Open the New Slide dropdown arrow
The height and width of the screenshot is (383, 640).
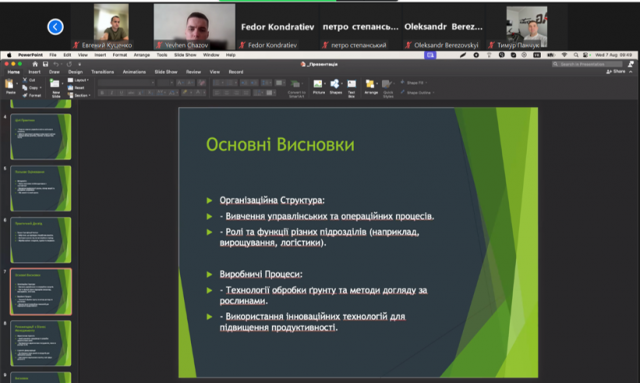click(x=62, y=84)
